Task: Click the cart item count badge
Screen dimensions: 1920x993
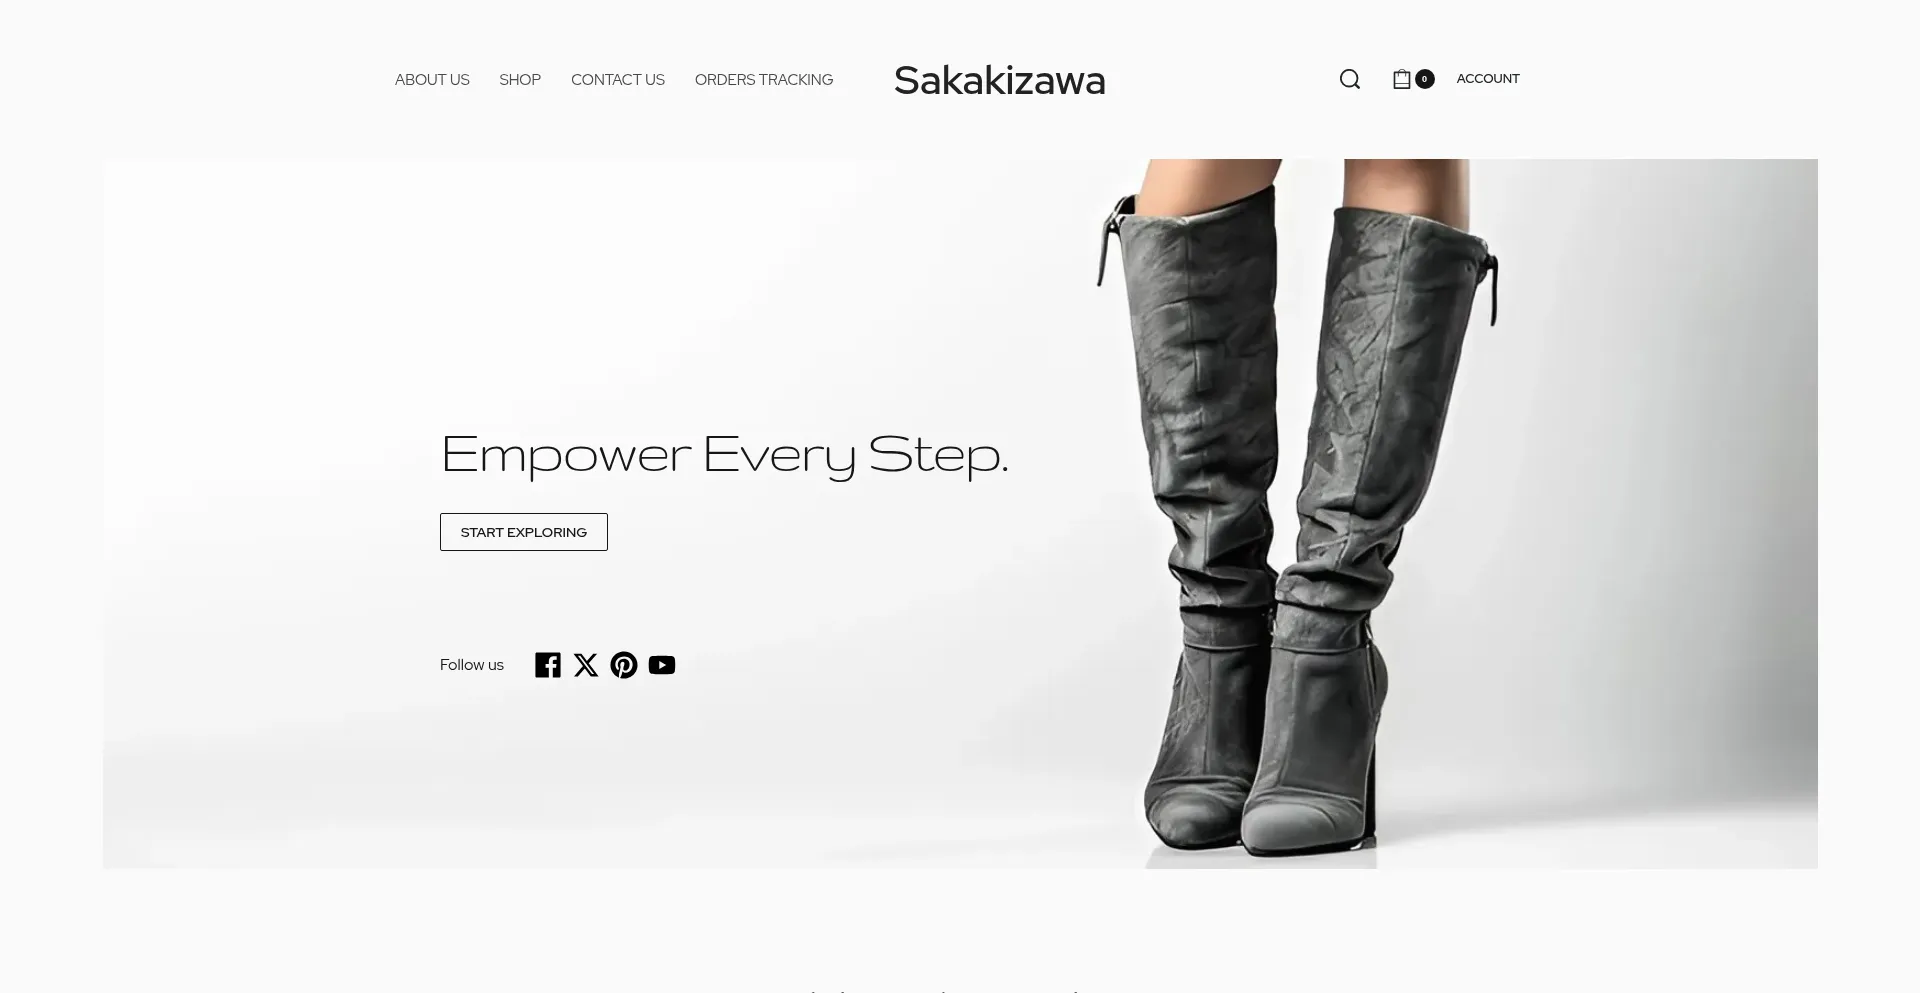Action: 1424,79
